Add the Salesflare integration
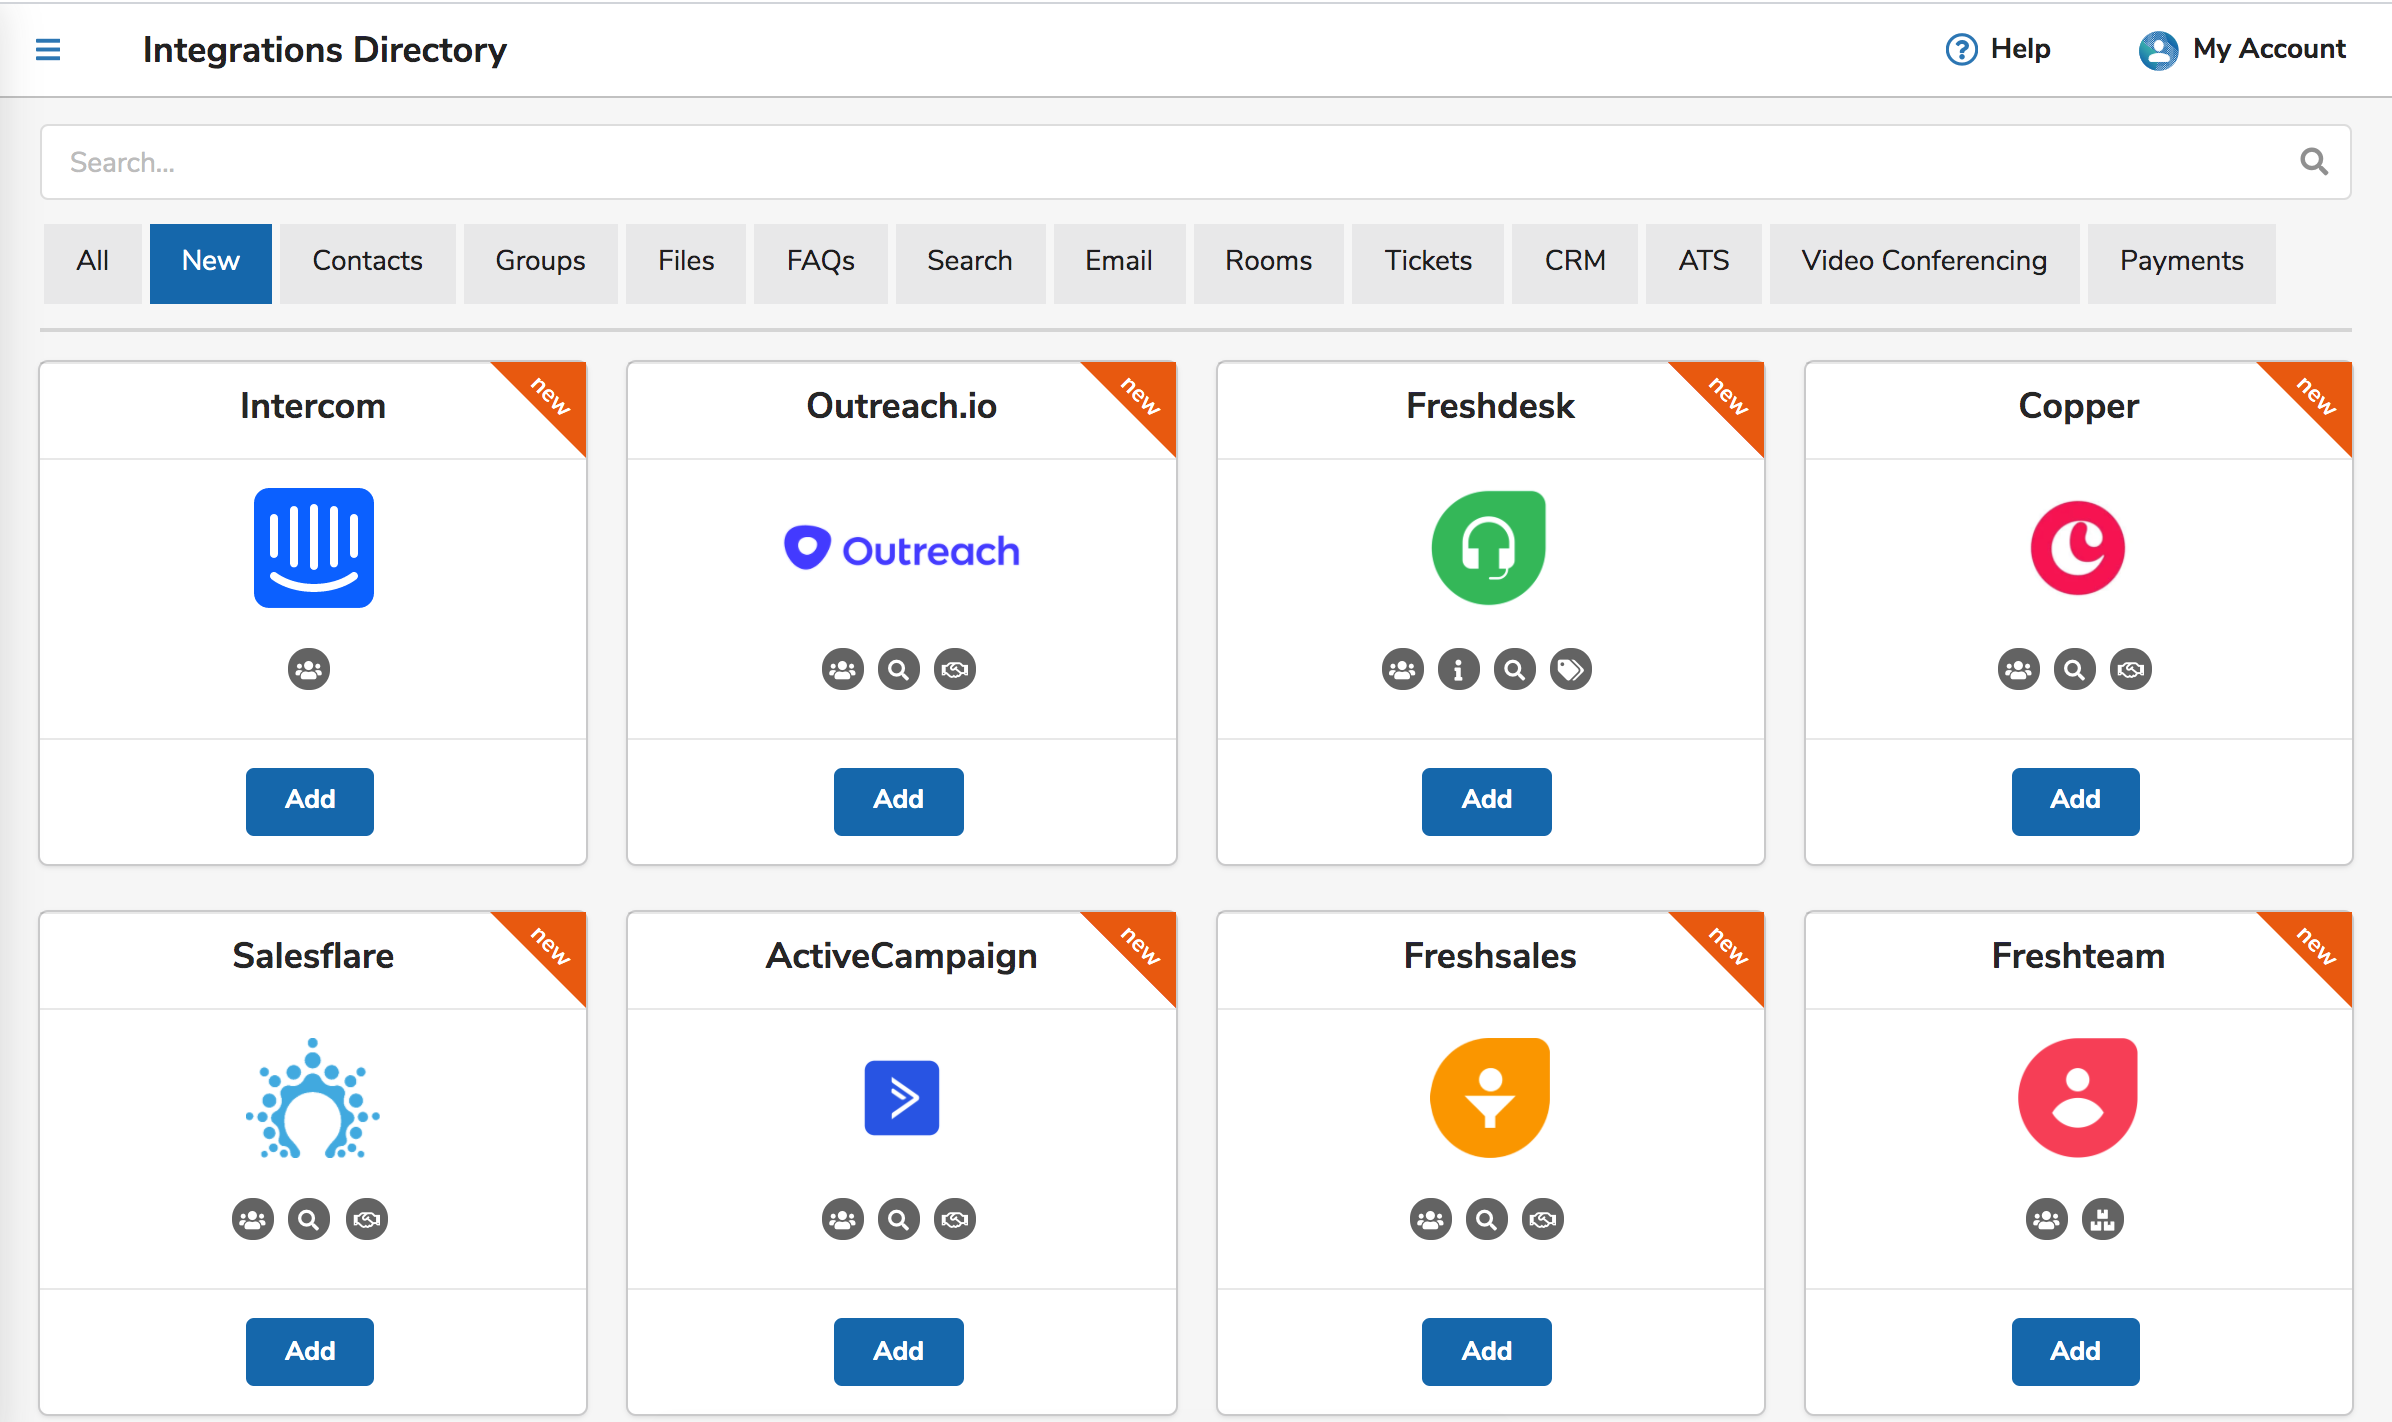The width and height of the screenshot is (2392, 1422). pos(310,1351)
